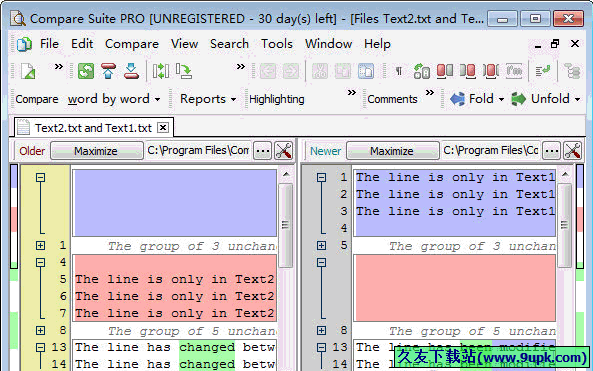
Task: Click the blue Fold arrows icon
Action: [x=457, y=99]
